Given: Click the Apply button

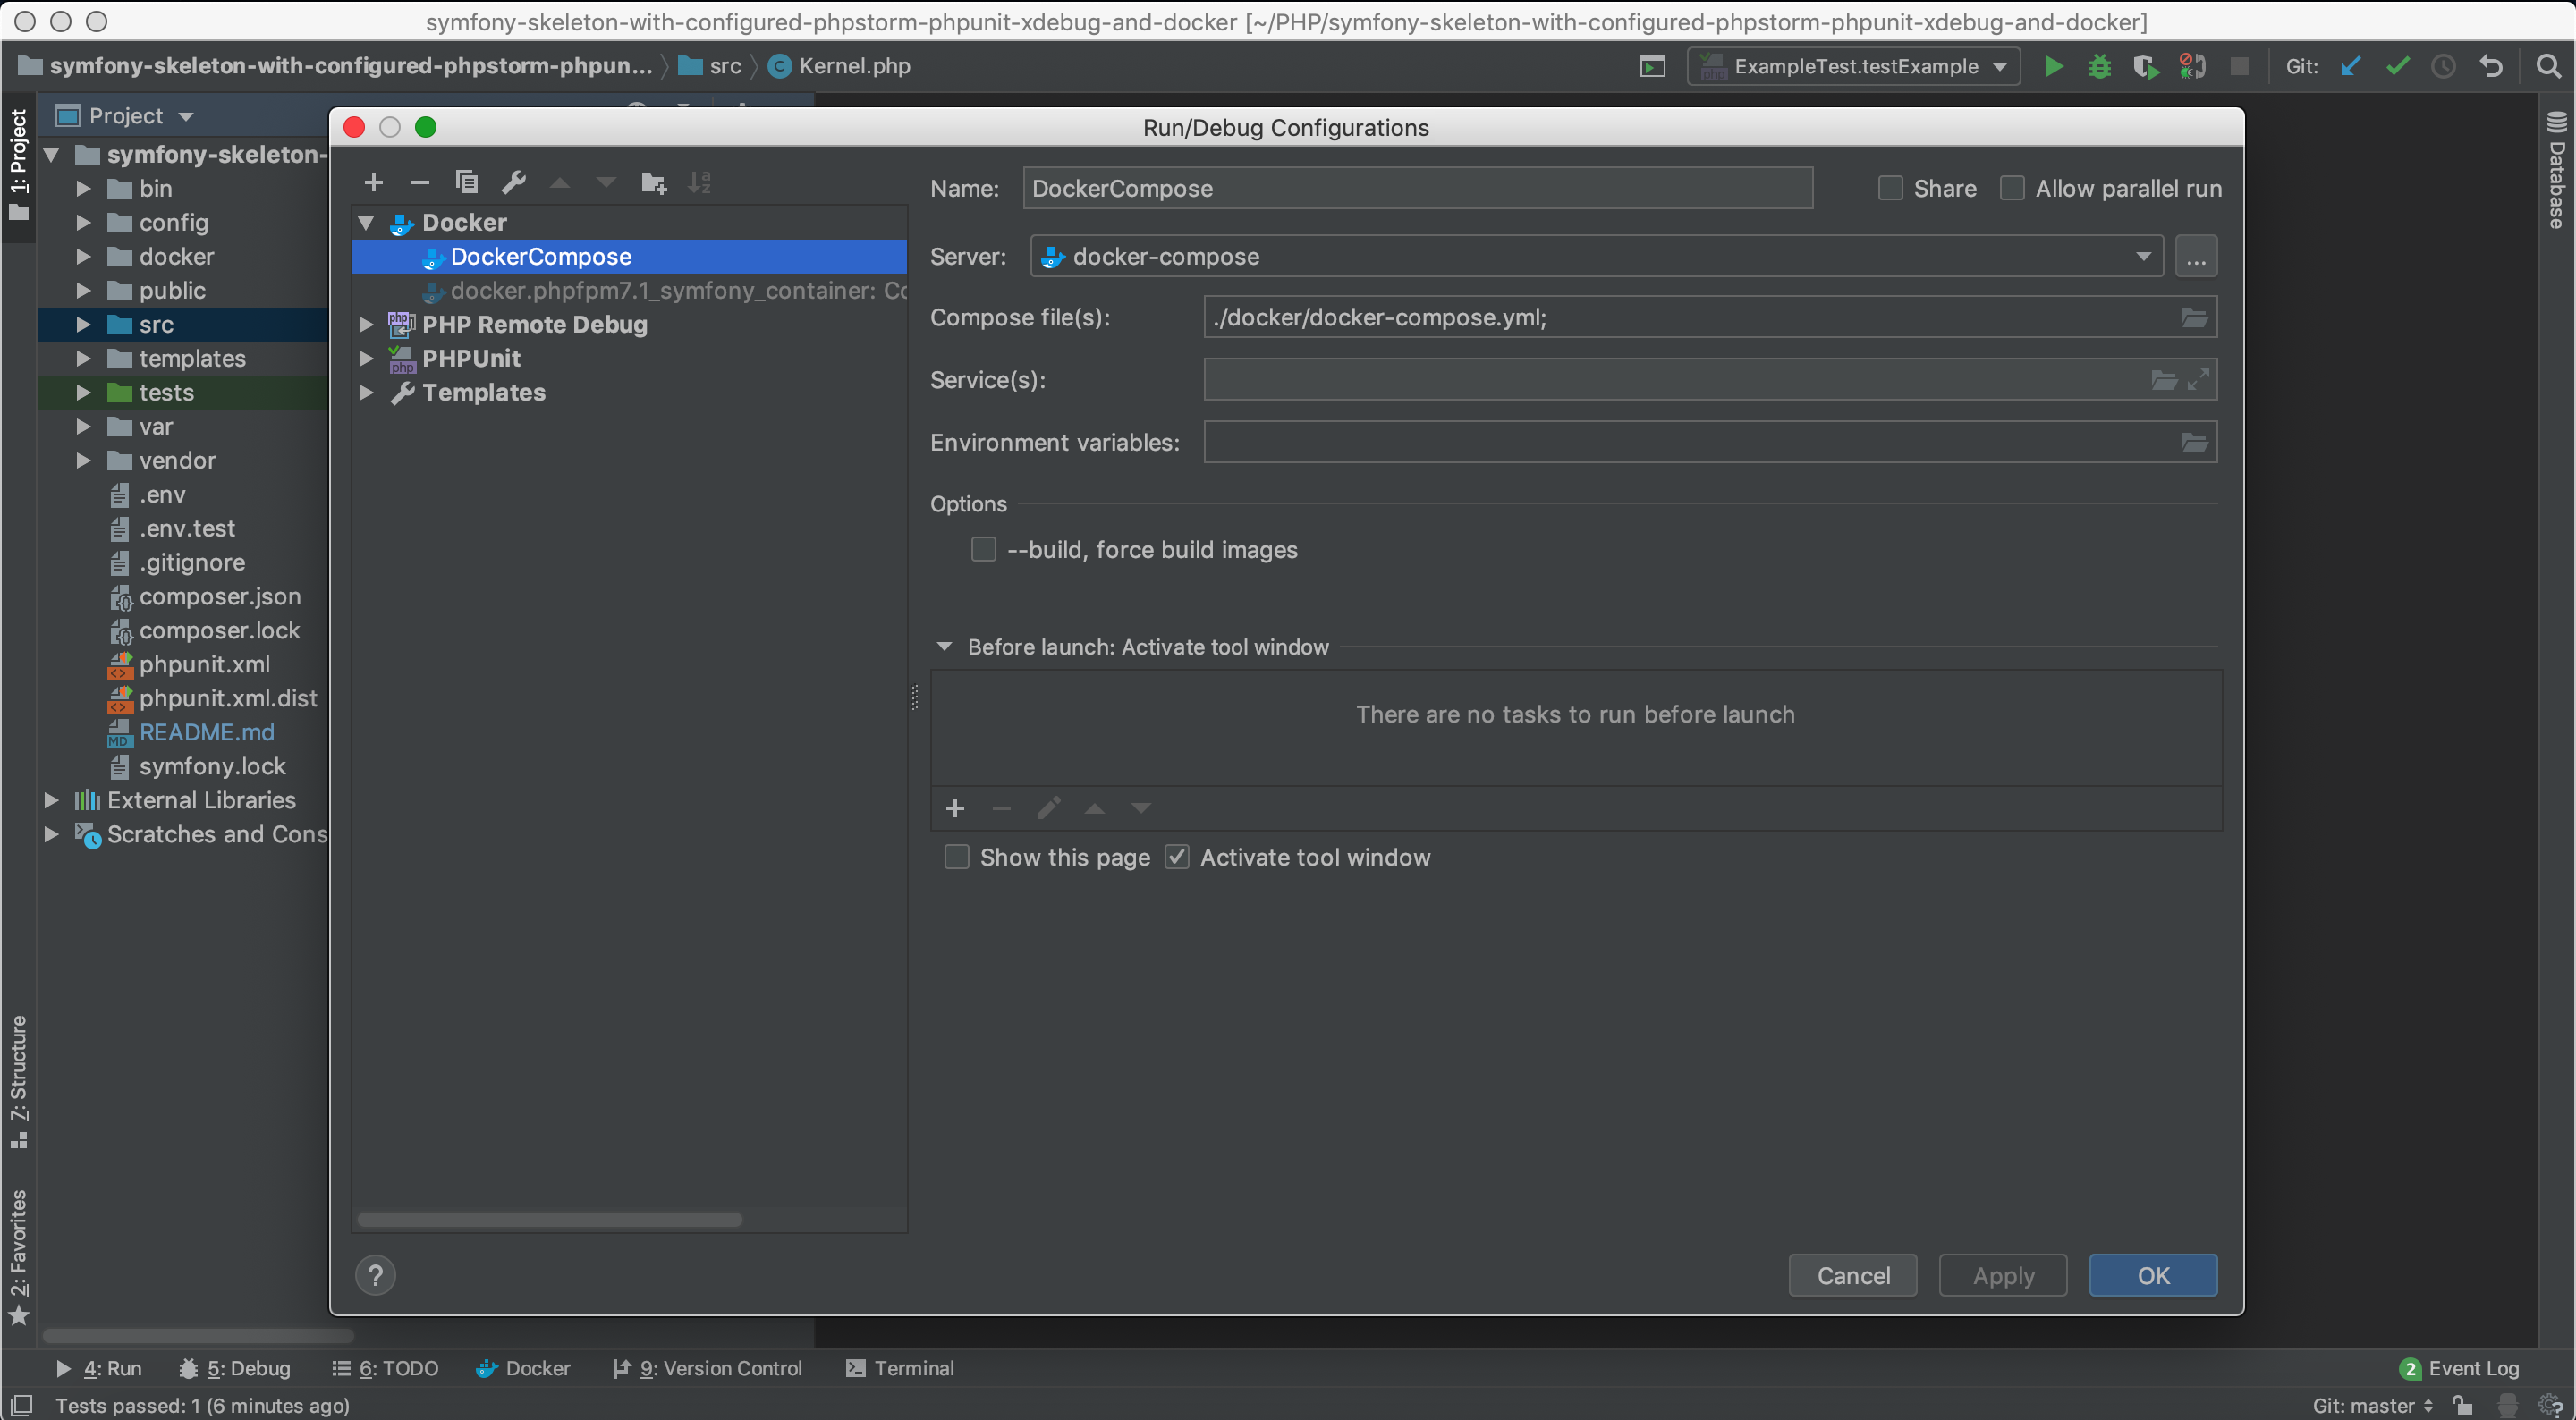Looking at the screenshot, I should coord(2003,1275).
